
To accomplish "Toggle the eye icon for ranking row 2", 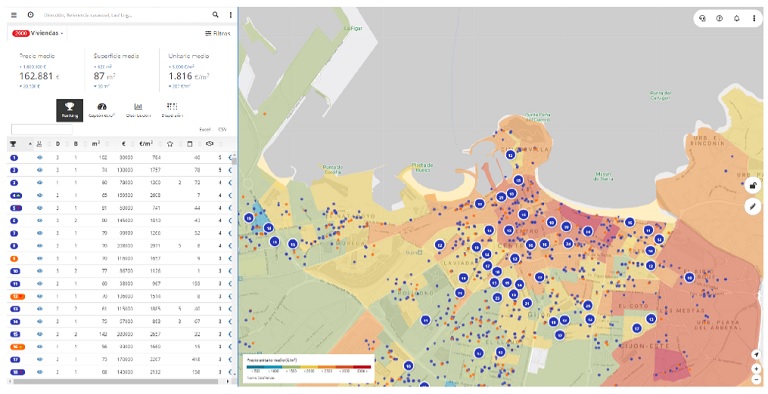I will click(40, 170).
